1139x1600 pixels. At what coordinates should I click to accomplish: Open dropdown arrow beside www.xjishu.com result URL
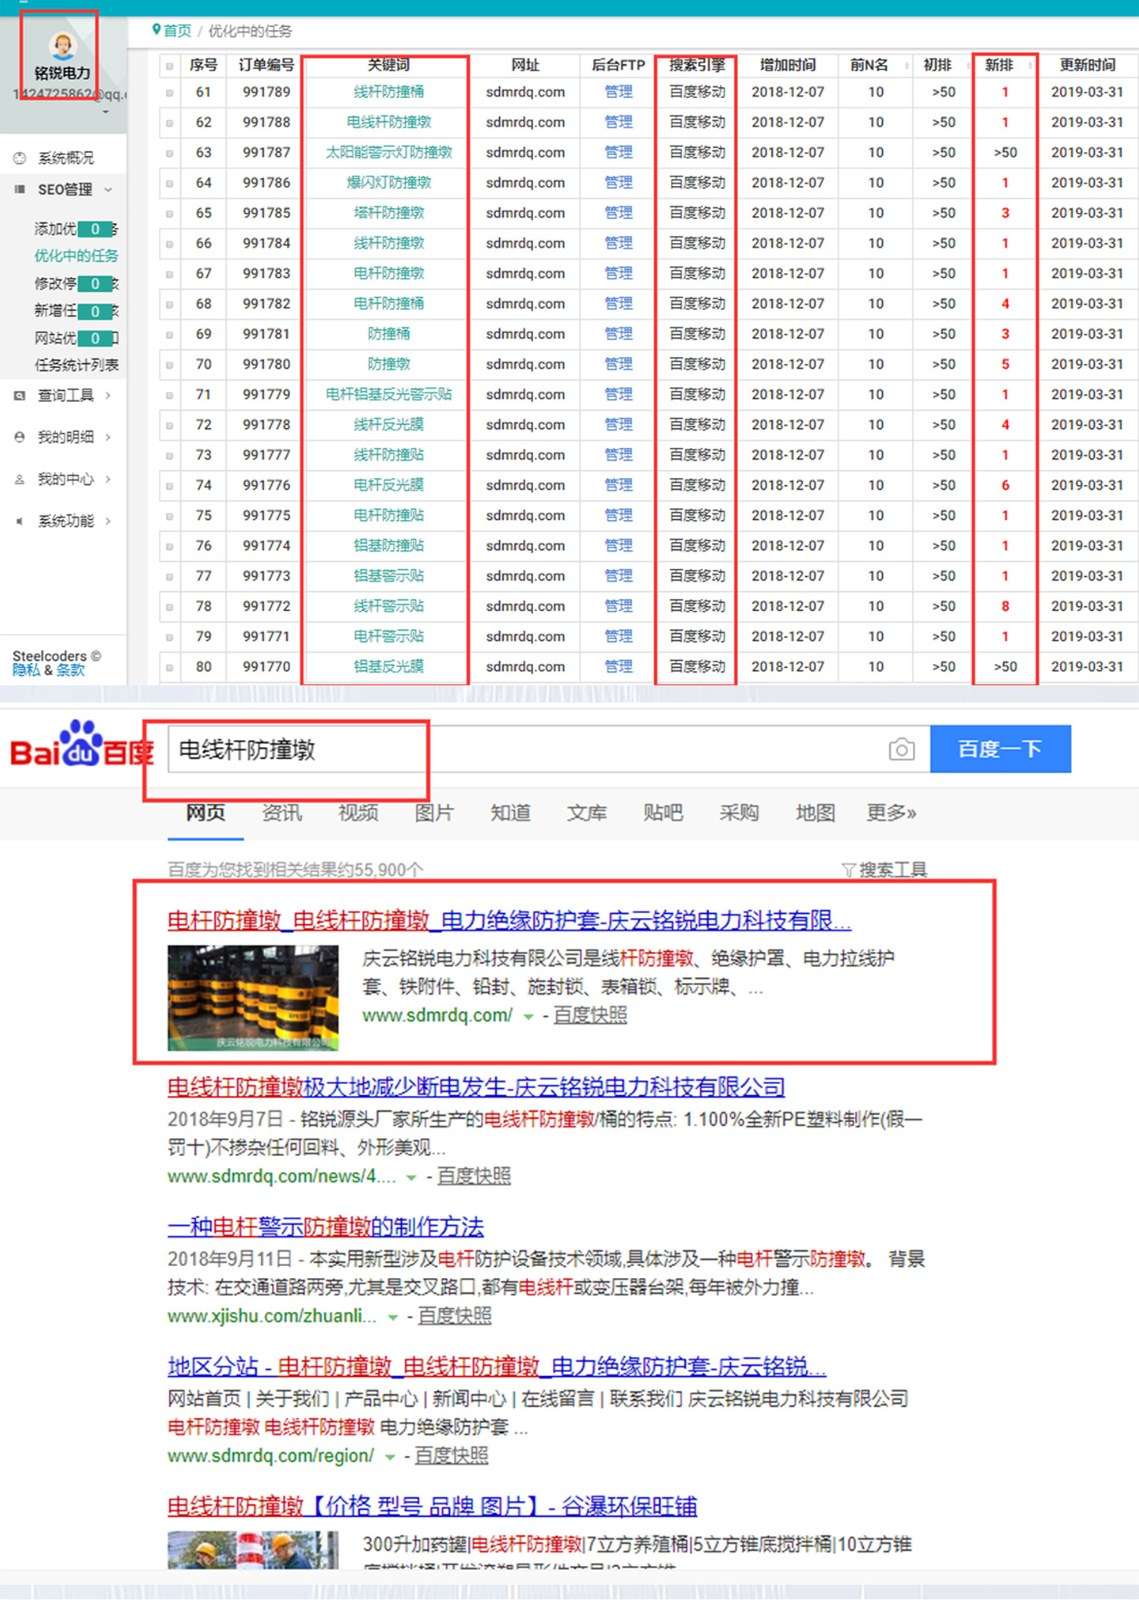(x=393, y=1317)
